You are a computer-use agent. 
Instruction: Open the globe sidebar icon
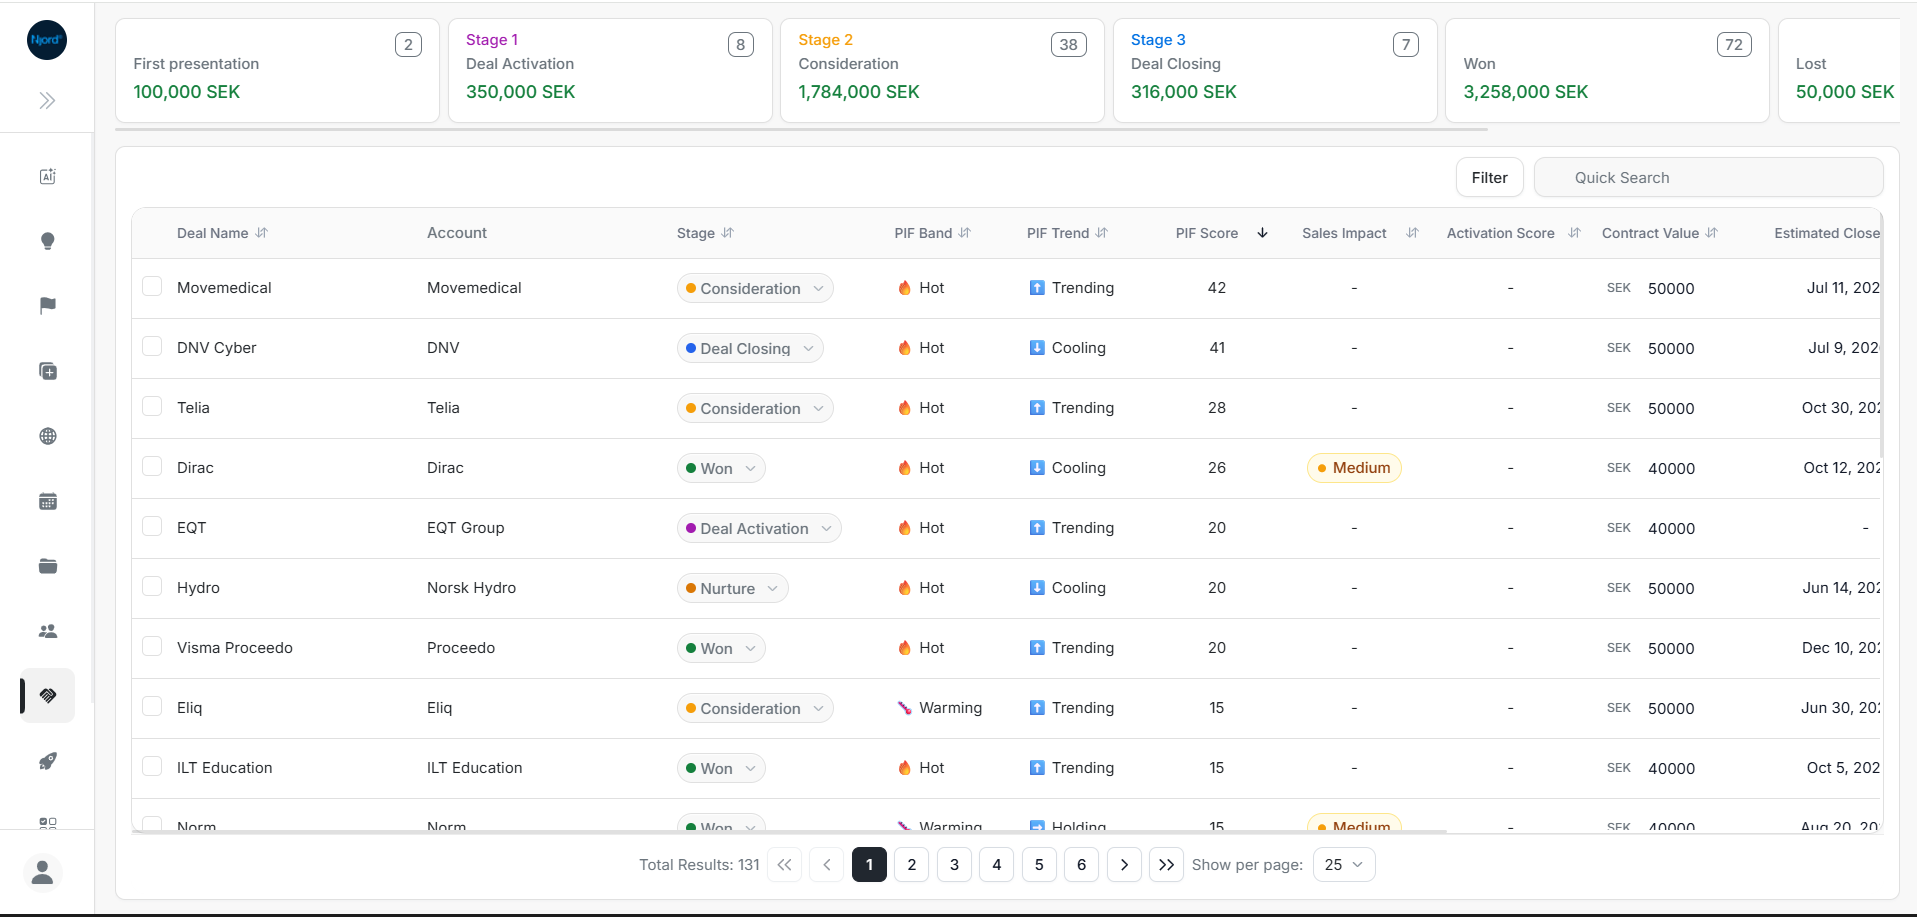[47, 436]
